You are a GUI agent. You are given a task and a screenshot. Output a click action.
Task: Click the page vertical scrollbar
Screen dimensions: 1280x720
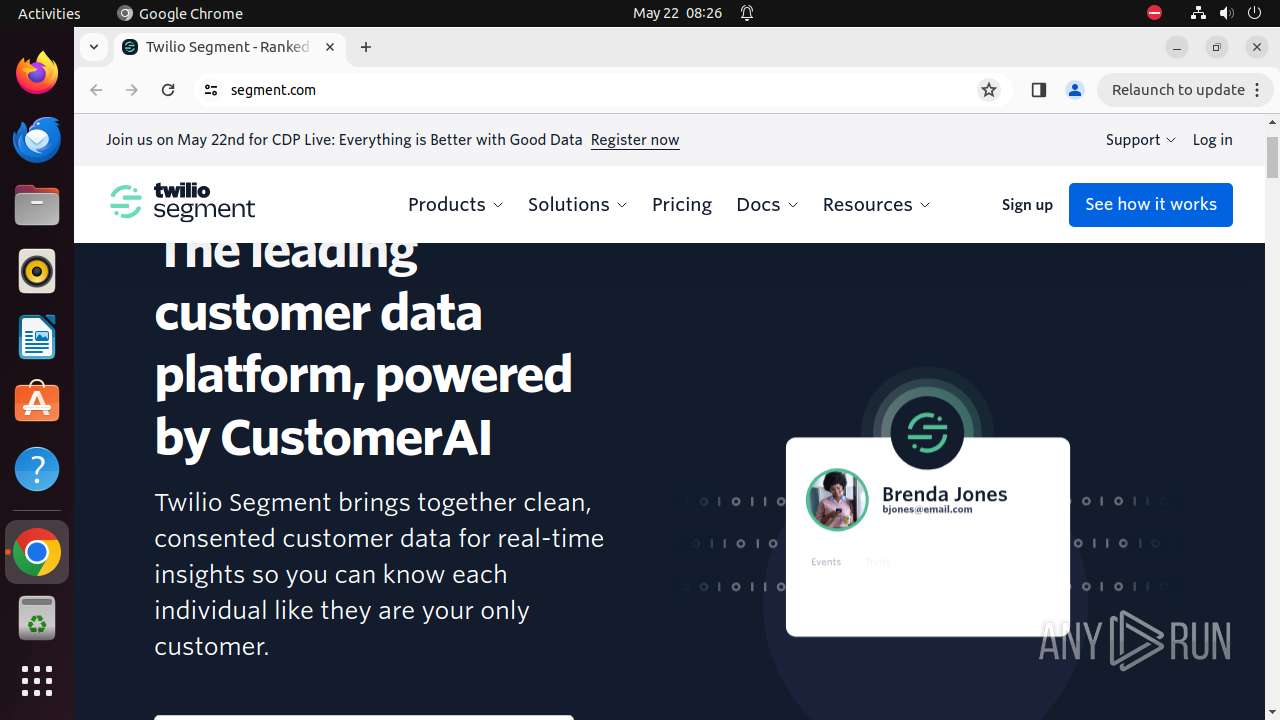[1272, 157]
